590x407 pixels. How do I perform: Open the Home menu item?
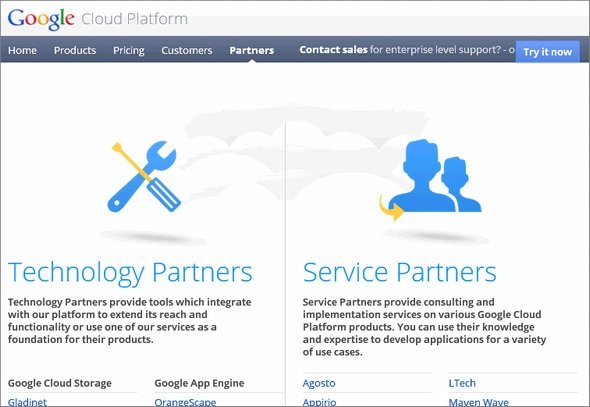point(23,50)
